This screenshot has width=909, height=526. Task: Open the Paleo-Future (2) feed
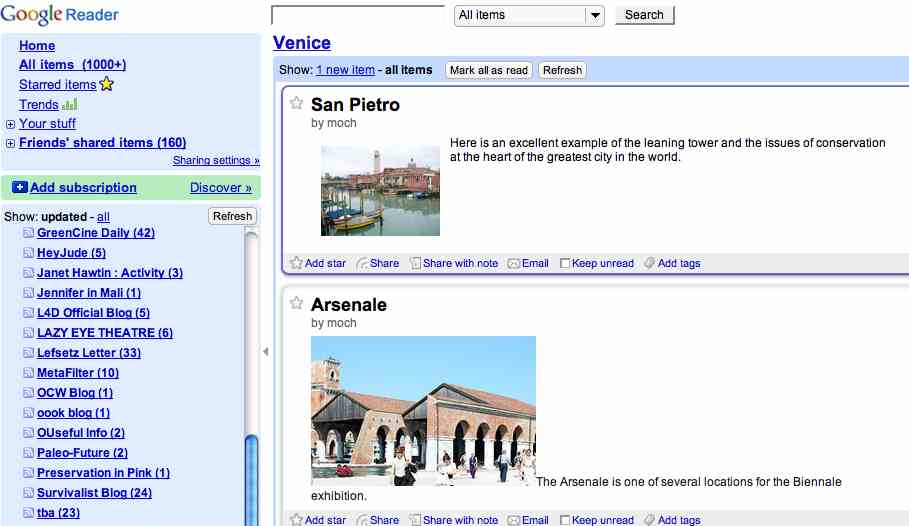point(82,453)
